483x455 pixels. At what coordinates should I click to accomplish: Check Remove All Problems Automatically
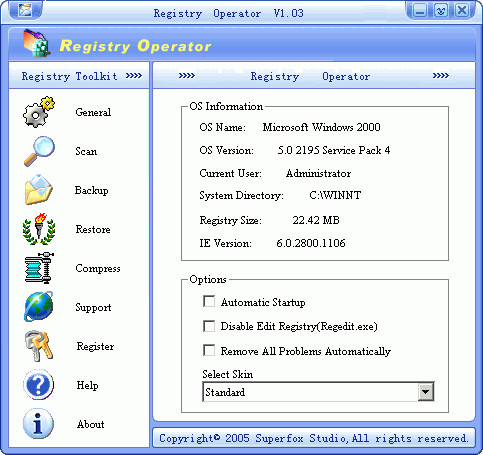tap(209, 350)
